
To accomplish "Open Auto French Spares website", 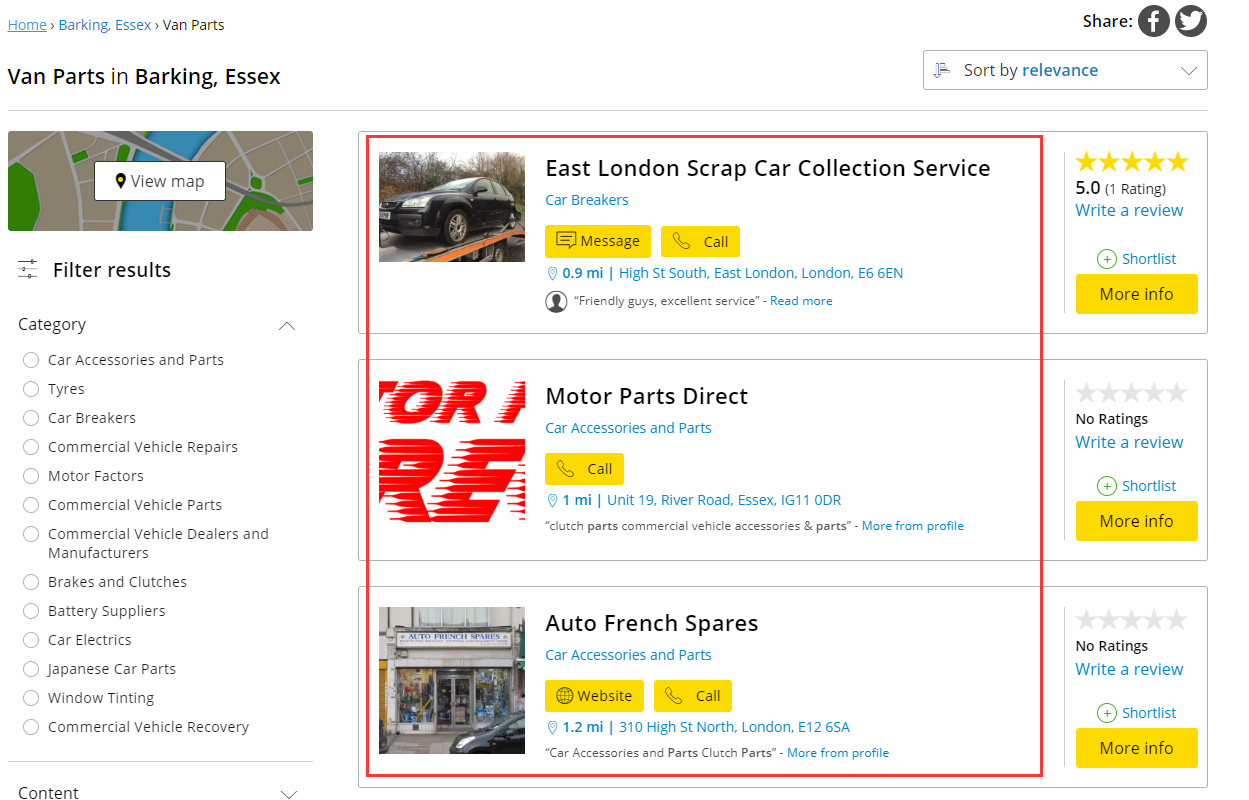I will point(594,696).
